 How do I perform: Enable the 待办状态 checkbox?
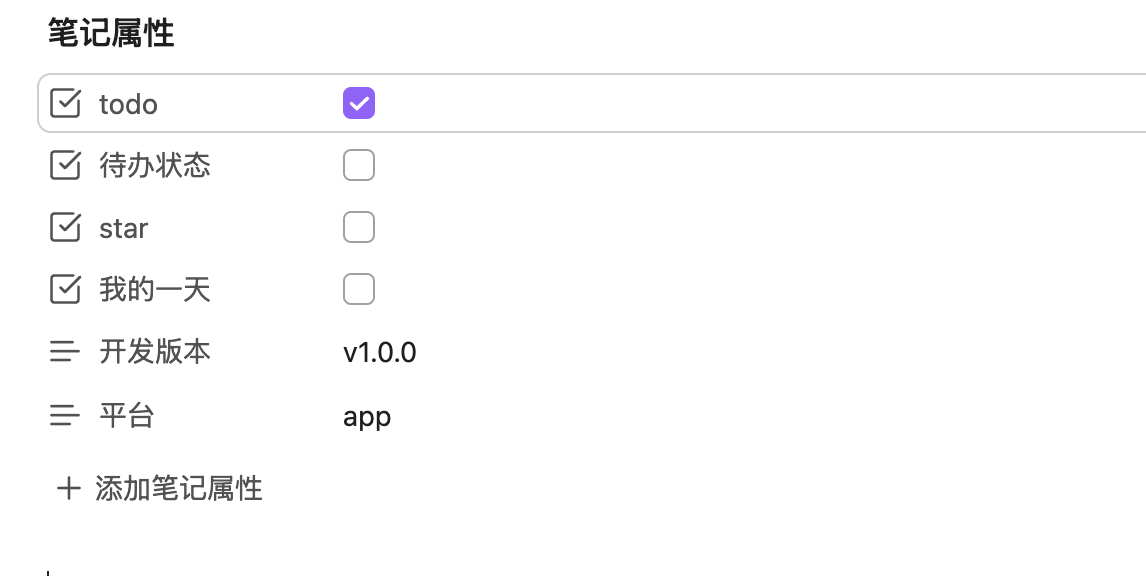(359, 165)
